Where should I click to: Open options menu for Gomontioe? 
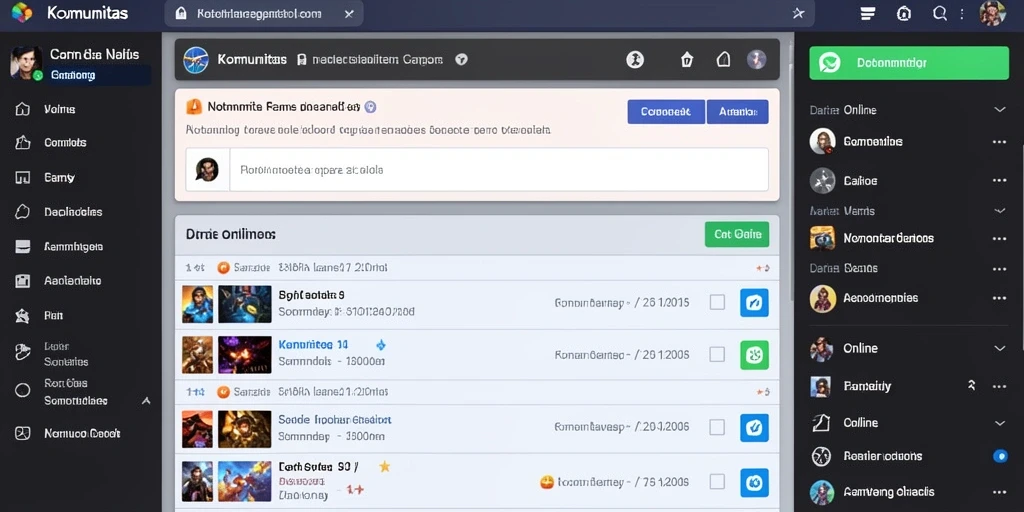pyautogui.click(x=999, y=142)
